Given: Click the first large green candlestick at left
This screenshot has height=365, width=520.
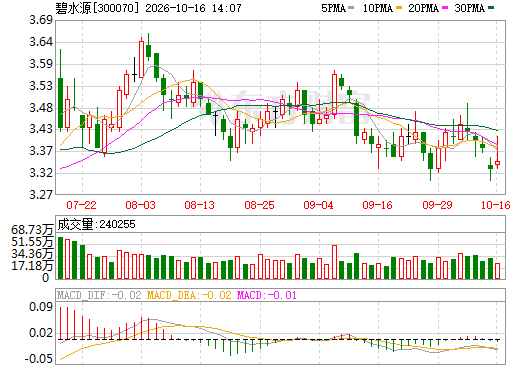Looking at the screenshot, I should 60,103.
